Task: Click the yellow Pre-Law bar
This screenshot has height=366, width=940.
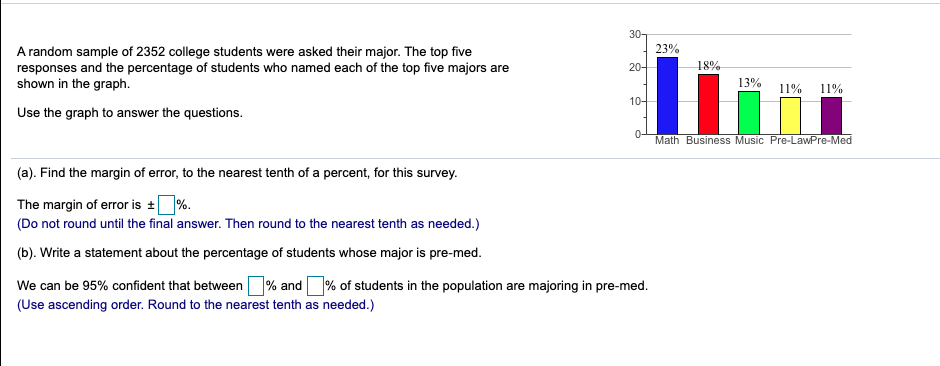Action: coord(790,116)
